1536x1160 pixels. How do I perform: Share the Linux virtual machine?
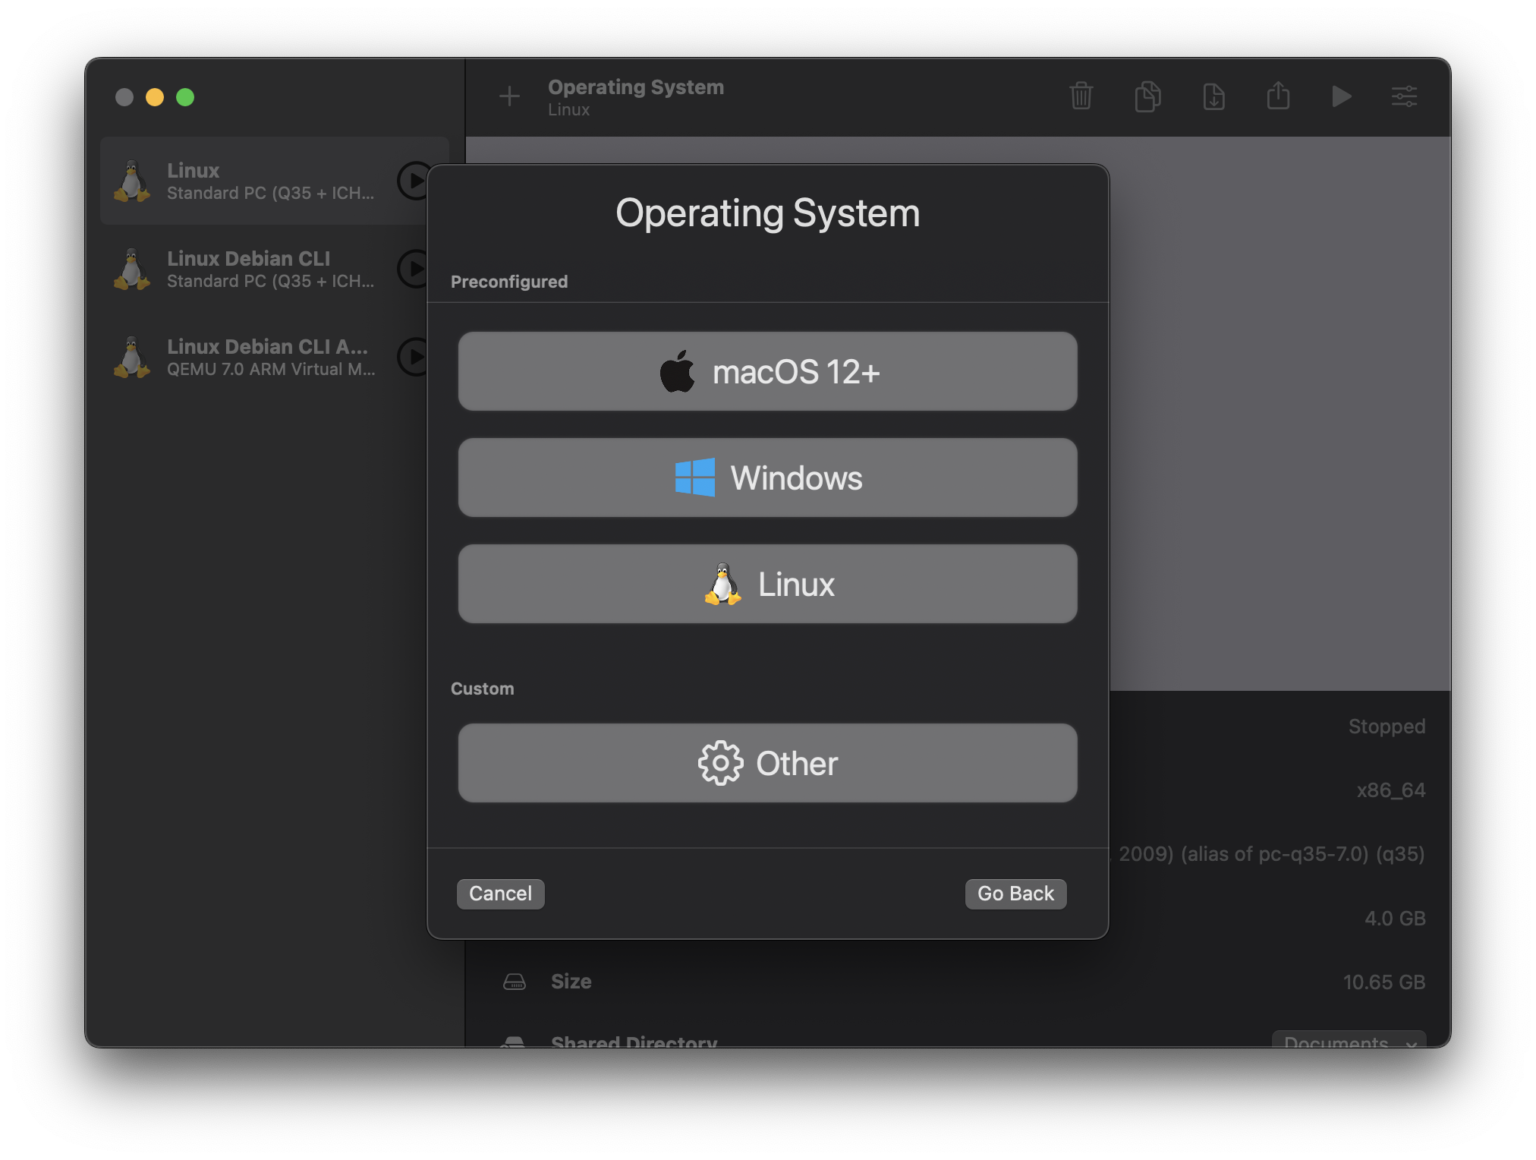click(1278, 96)
